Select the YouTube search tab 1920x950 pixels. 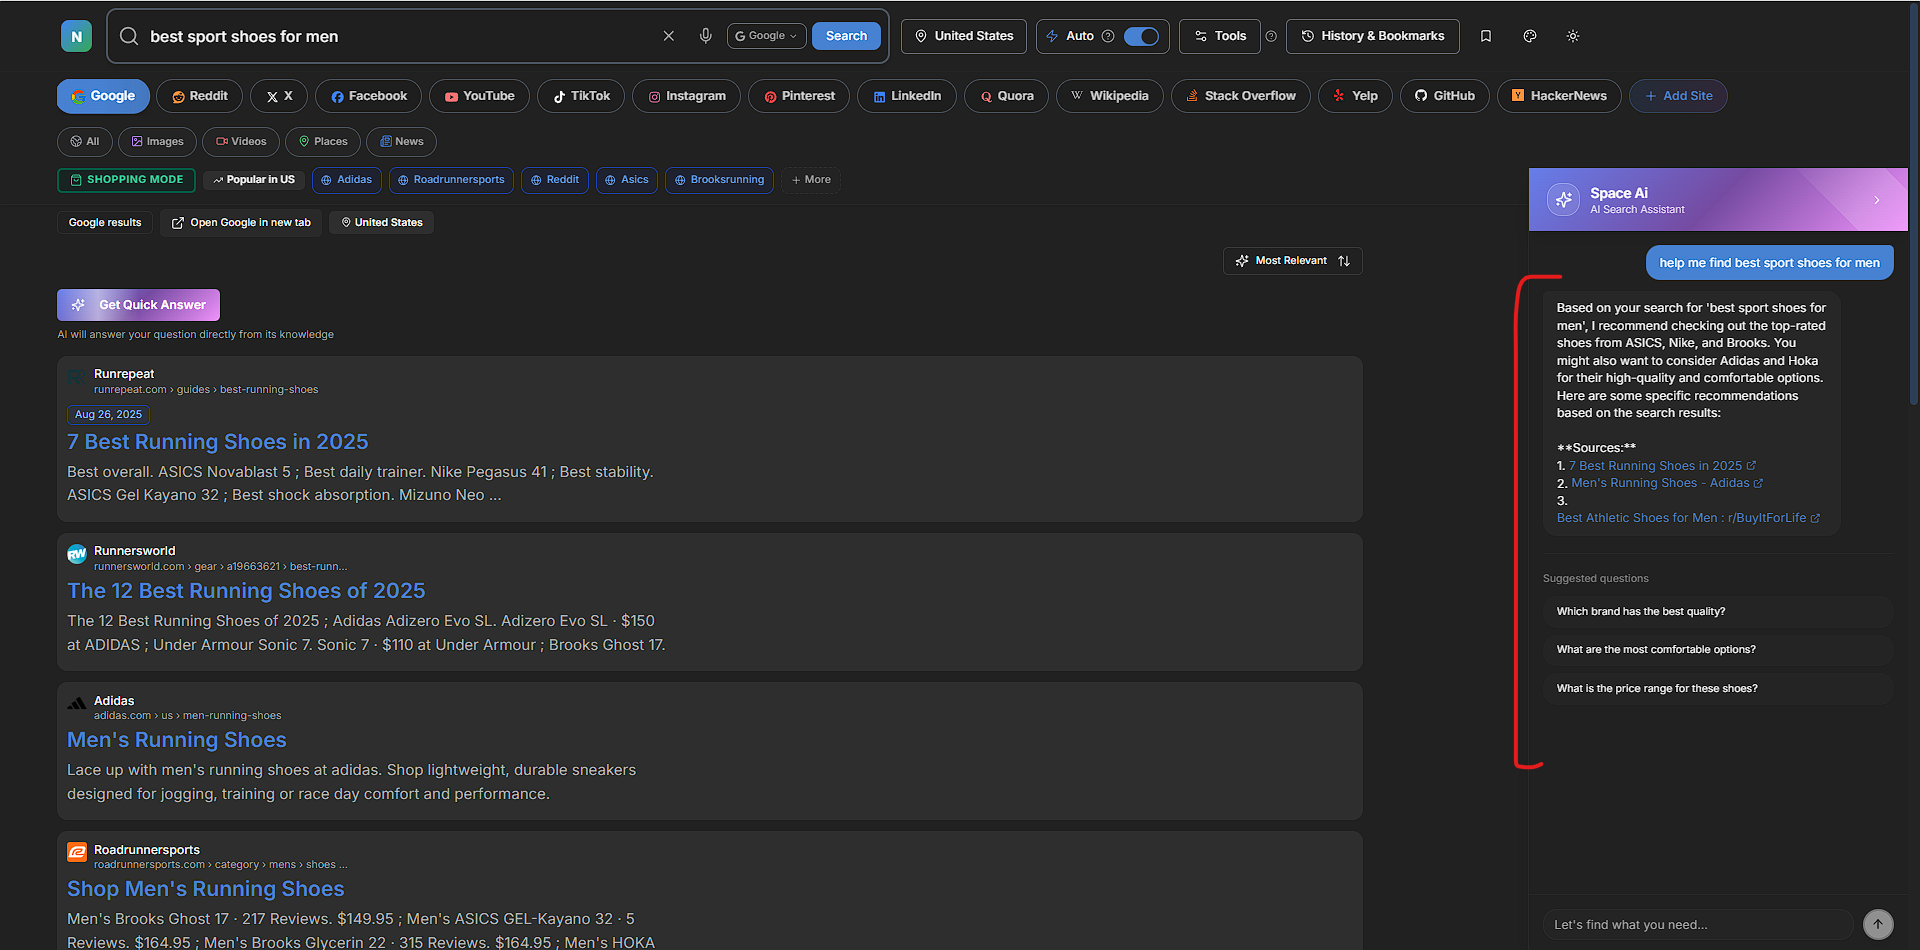click(x=479, y=96)
